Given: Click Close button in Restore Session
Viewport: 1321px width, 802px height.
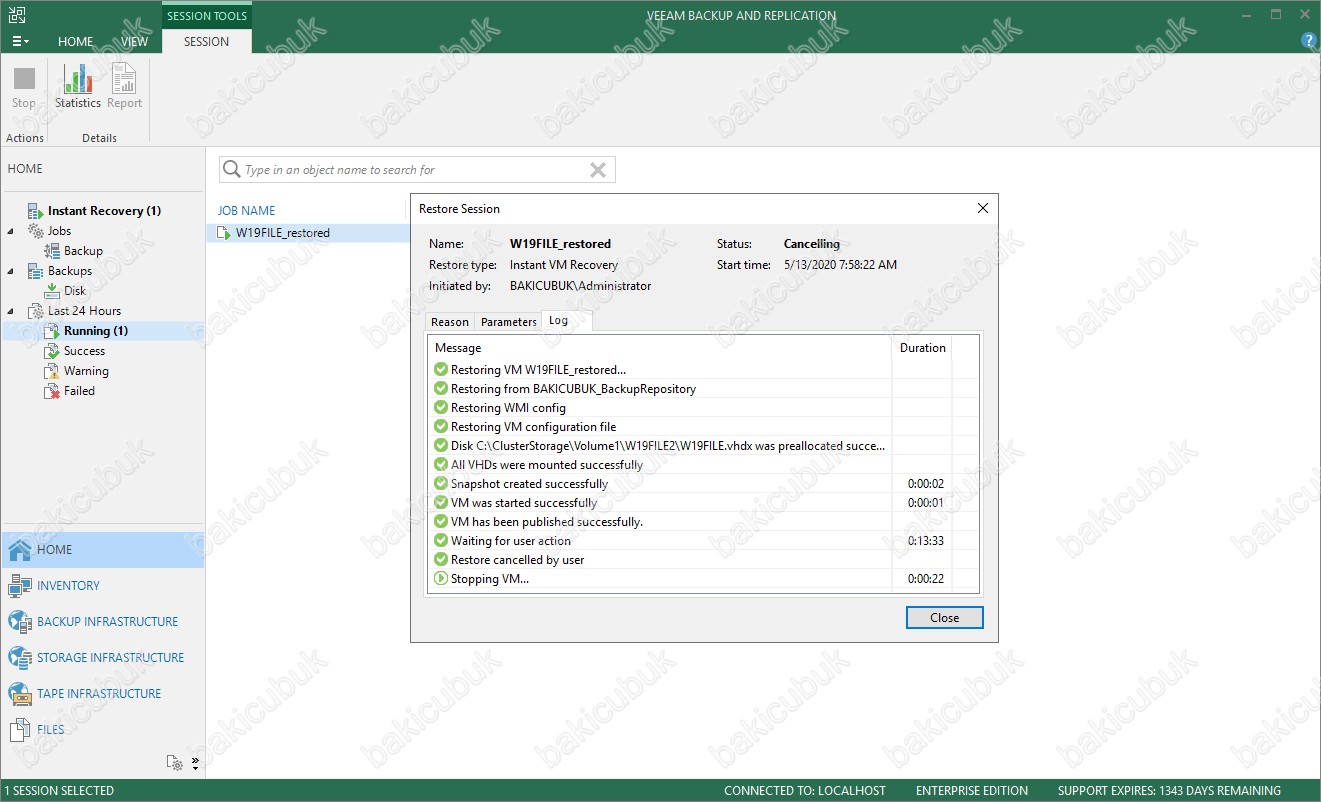Looking at the screenshot, I should click(944, 618).
